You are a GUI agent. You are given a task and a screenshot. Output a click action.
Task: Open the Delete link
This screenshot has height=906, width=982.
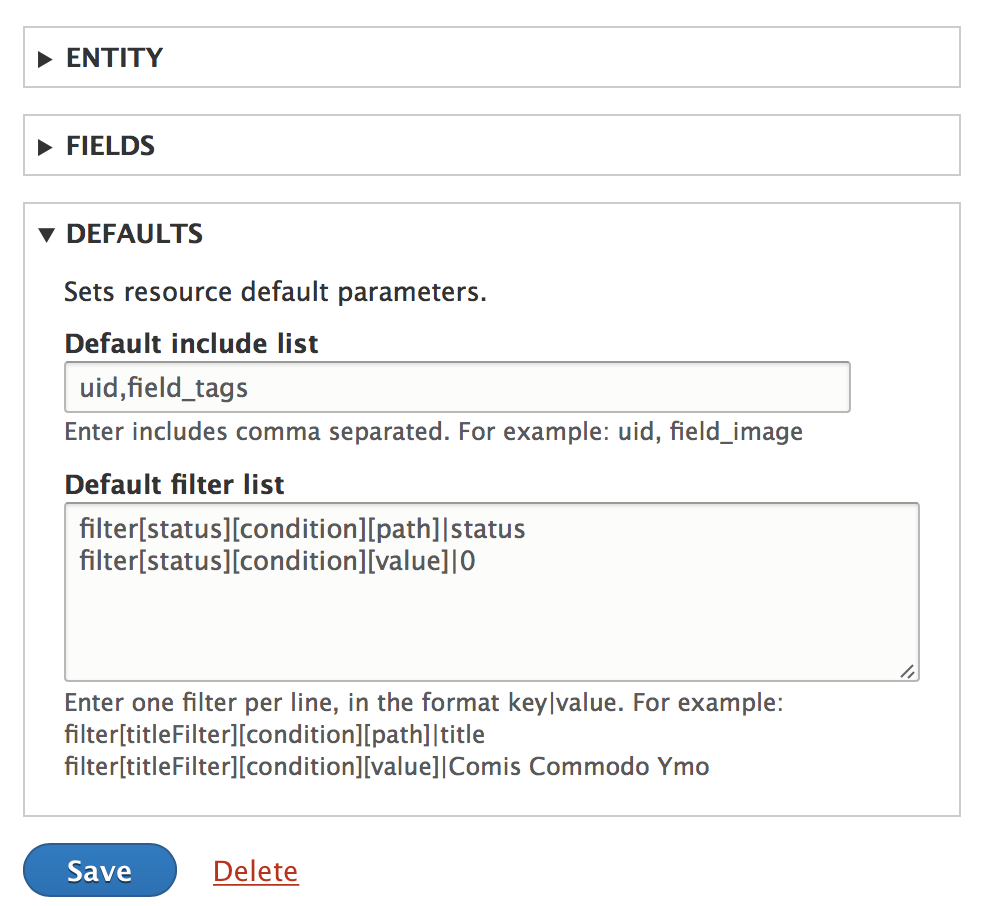255,870
